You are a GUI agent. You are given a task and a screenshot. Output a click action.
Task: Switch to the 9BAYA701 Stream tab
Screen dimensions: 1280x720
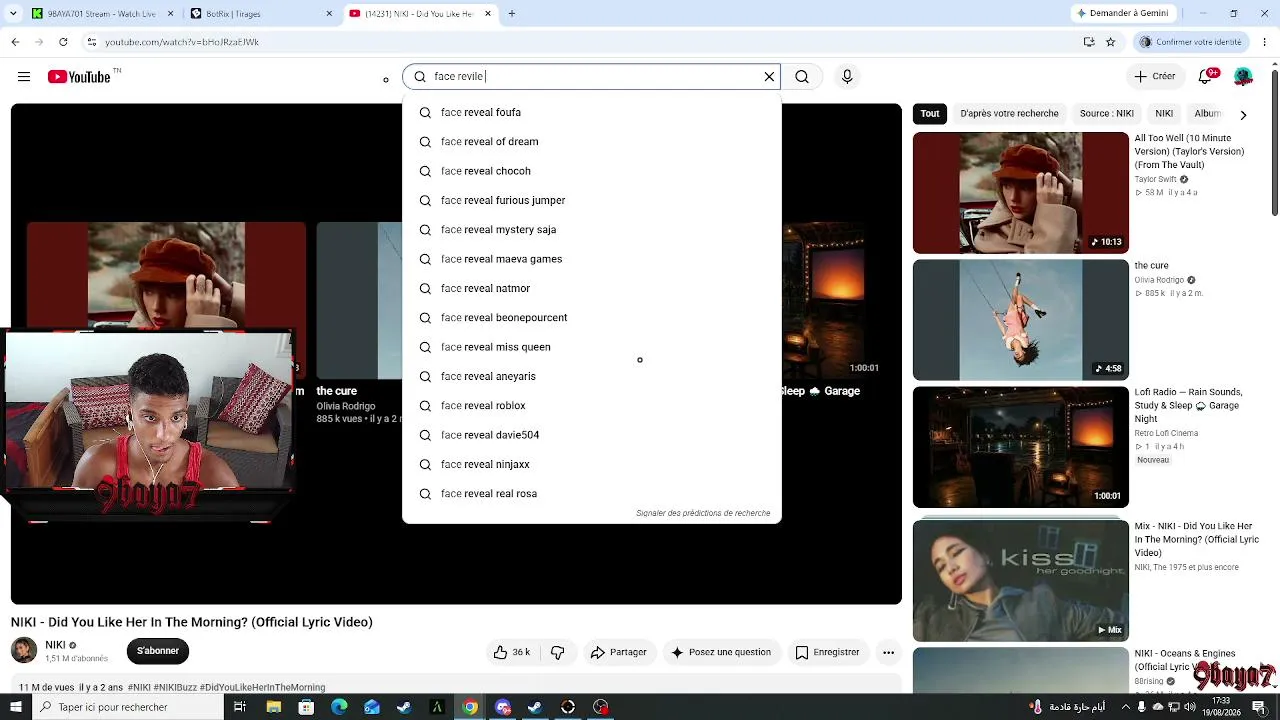(x=102, y=14)
